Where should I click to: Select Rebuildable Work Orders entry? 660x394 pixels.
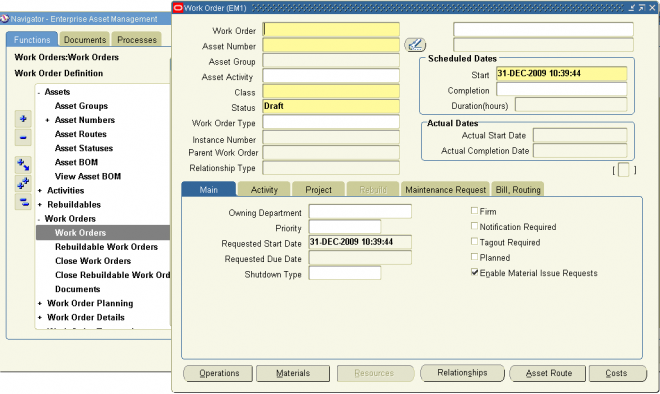[x=106, y=247]
